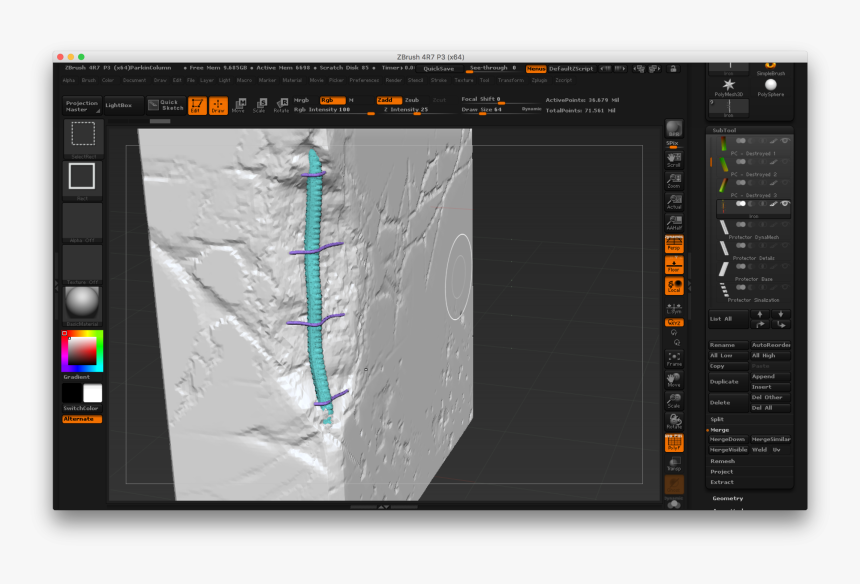Select the Draw mode icon
860x584 pixels.
(218, 105)
